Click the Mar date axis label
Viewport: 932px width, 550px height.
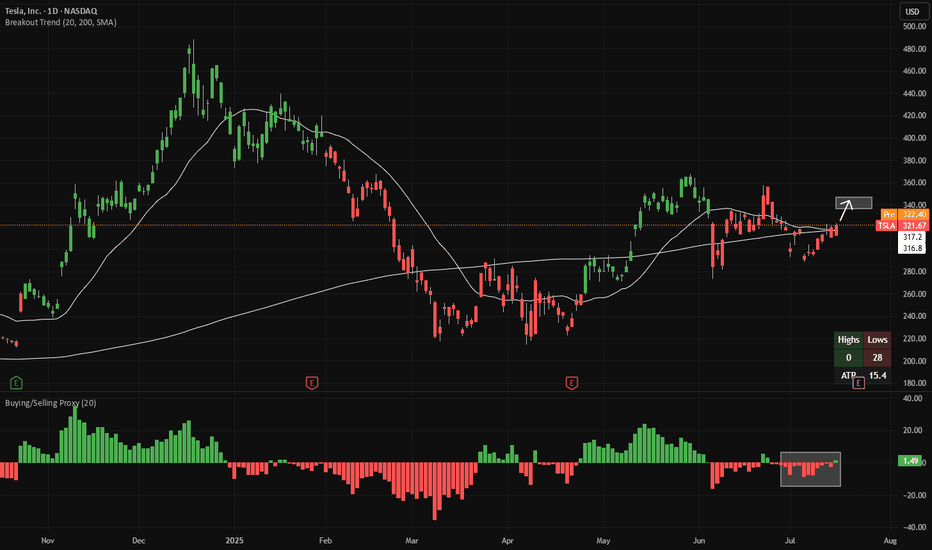point(411,540)
